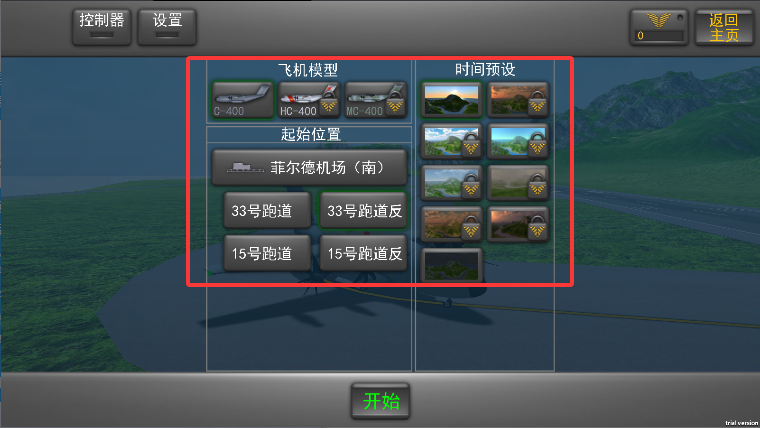Select 33号跑道 starting position

267,210
